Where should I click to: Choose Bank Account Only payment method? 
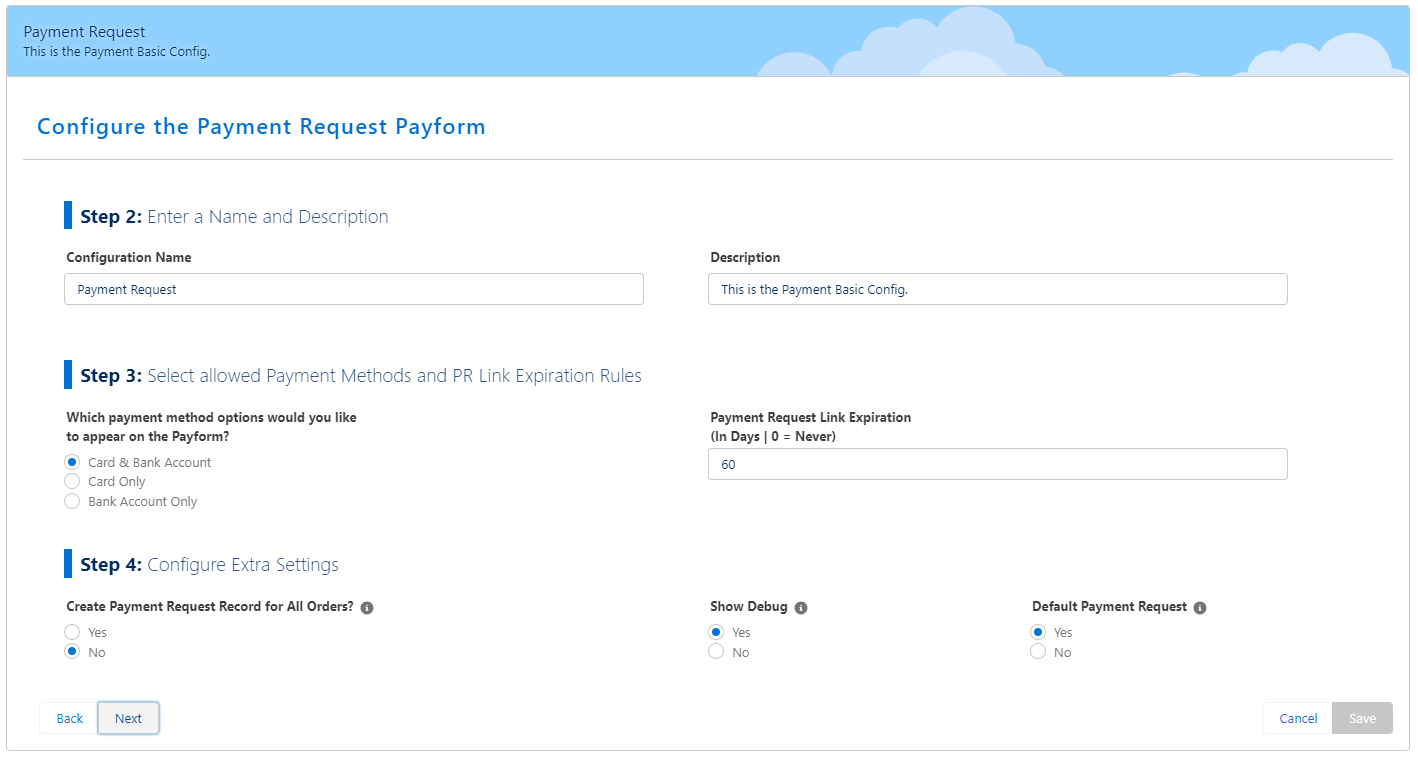click(72, 502)
